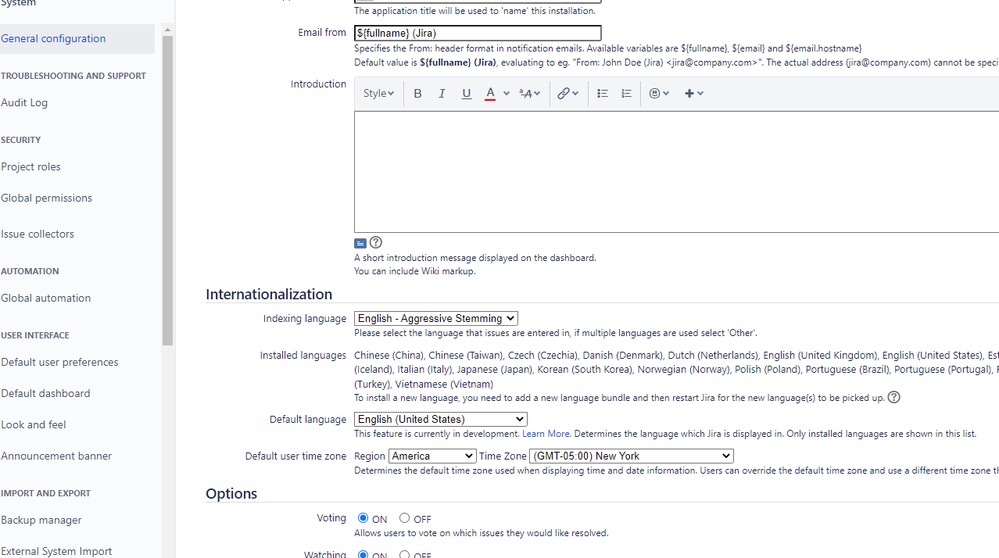999x558 pixels.
Task: Click the SECURITY sidebar heading
Action: coord(20,140)
